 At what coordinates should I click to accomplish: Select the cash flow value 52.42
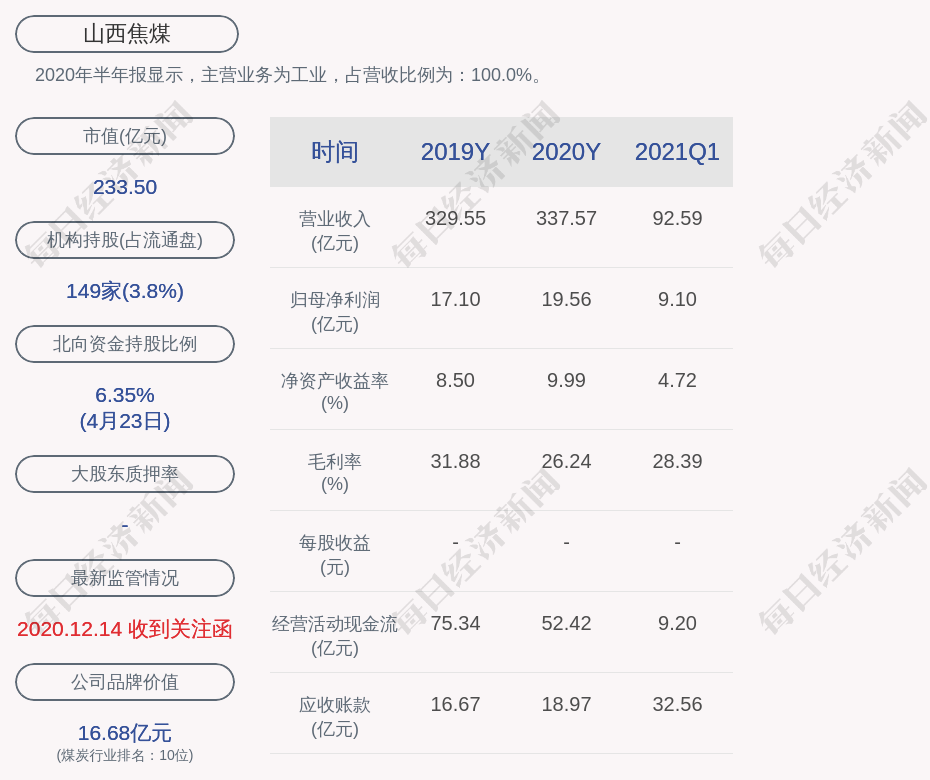click(x=566, y=623)
